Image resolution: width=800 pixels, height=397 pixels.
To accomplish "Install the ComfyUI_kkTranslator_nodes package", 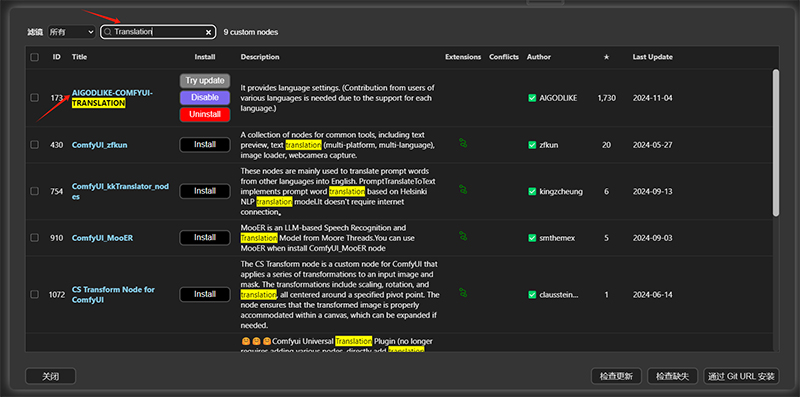I will [x=205, y=191].
